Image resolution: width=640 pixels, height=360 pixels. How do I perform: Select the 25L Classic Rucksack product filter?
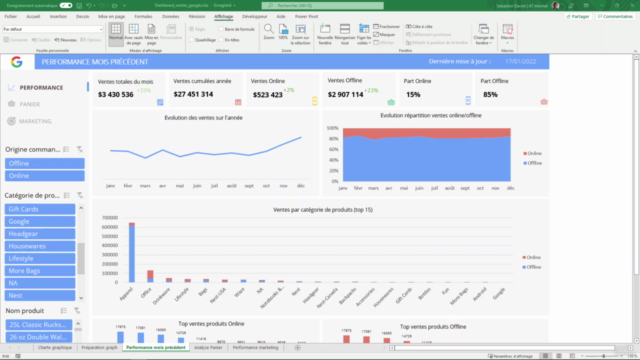pos(39,325)
